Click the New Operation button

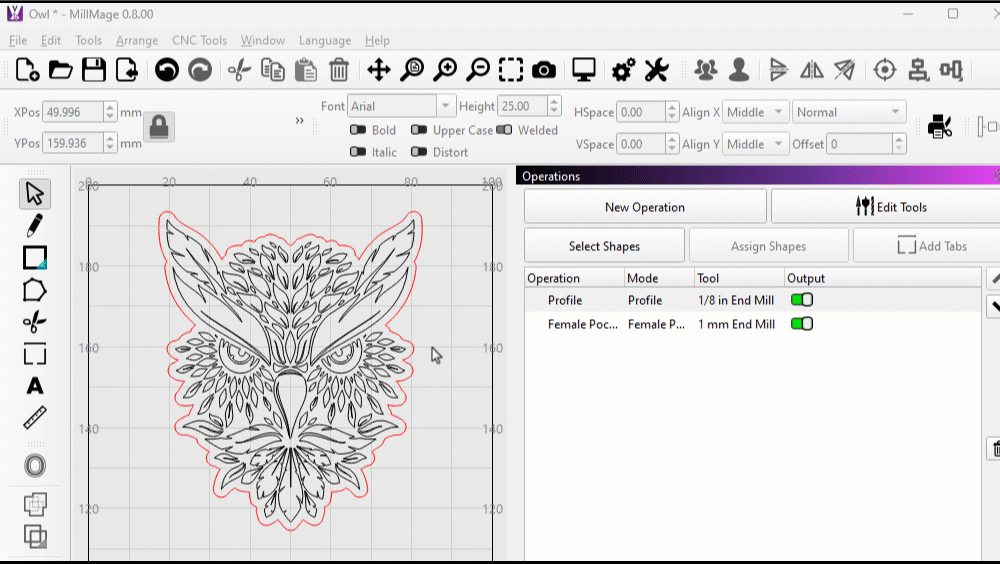(x=645, y=207)
